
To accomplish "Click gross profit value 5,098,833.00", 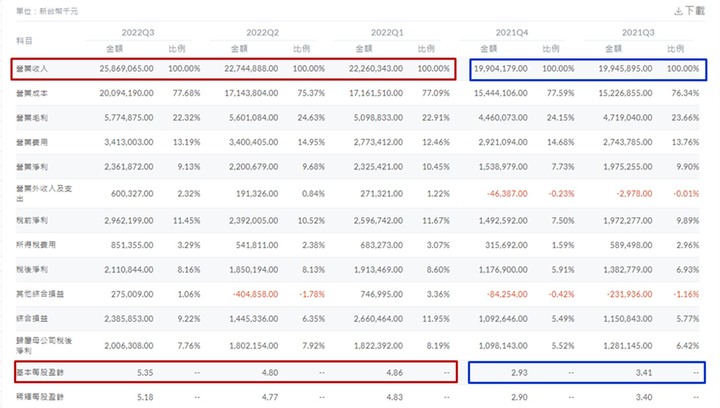I will (x=378, y=117).
